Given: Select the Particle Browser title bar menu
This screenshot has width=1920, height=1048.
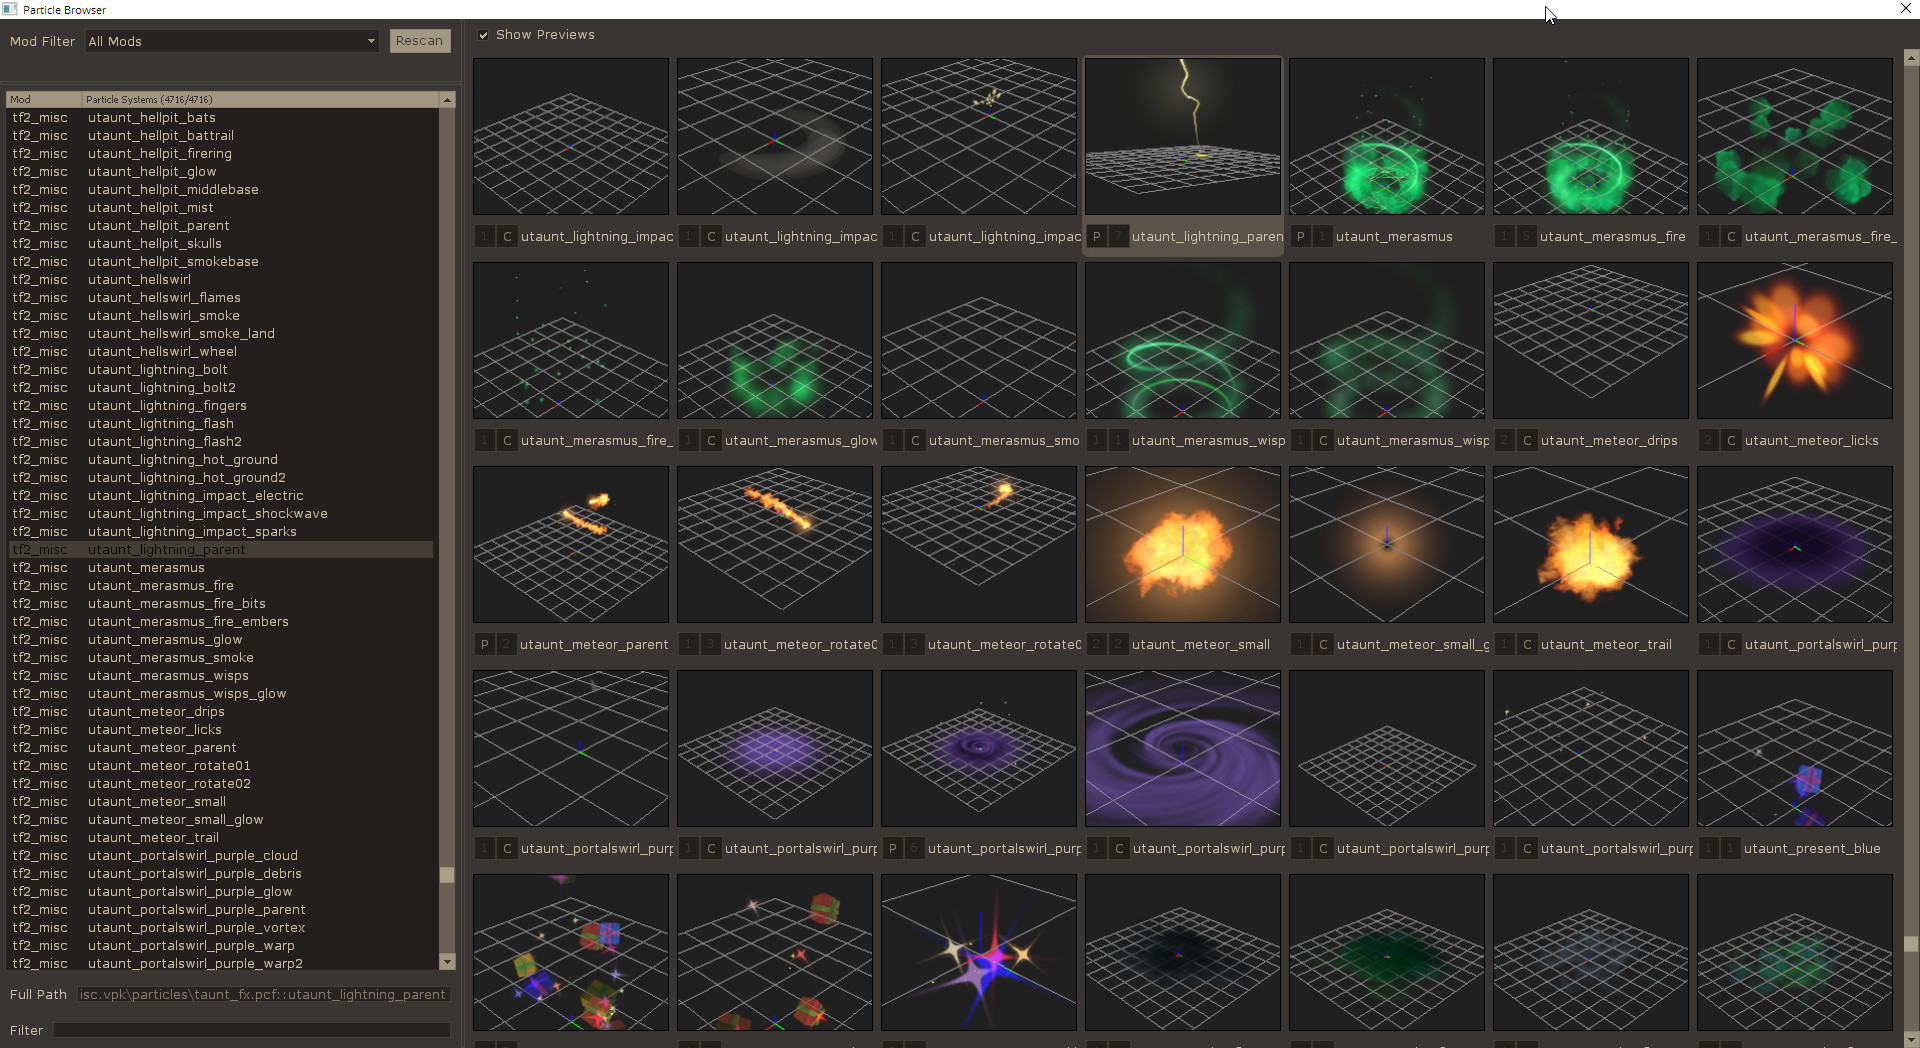Looking at the screenshot, I should pos(9,9).
